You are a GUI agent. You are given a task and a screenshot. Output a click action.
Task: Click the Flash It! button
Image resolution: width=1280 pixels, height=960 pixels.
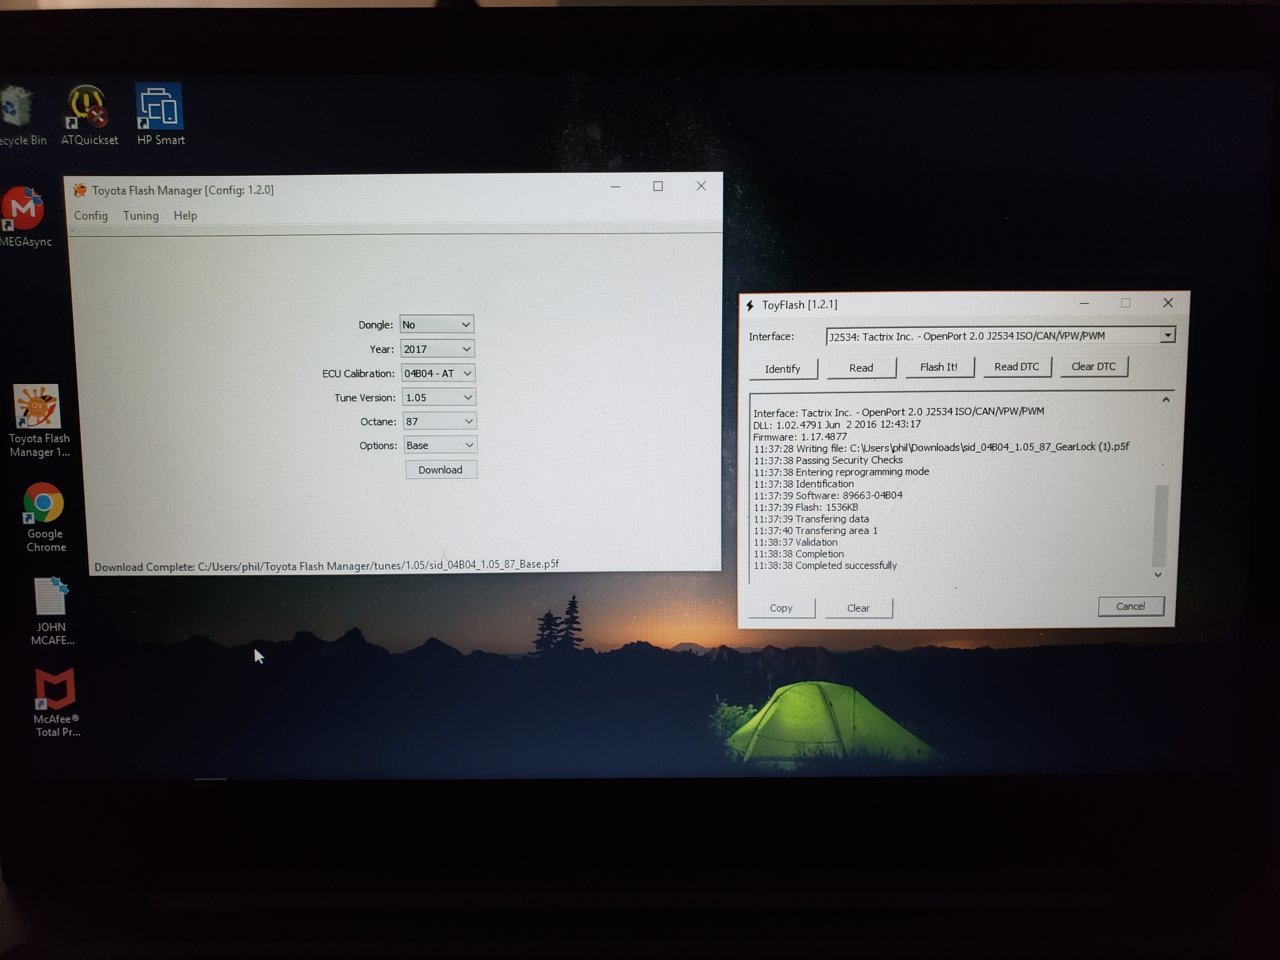click(939, 367)
